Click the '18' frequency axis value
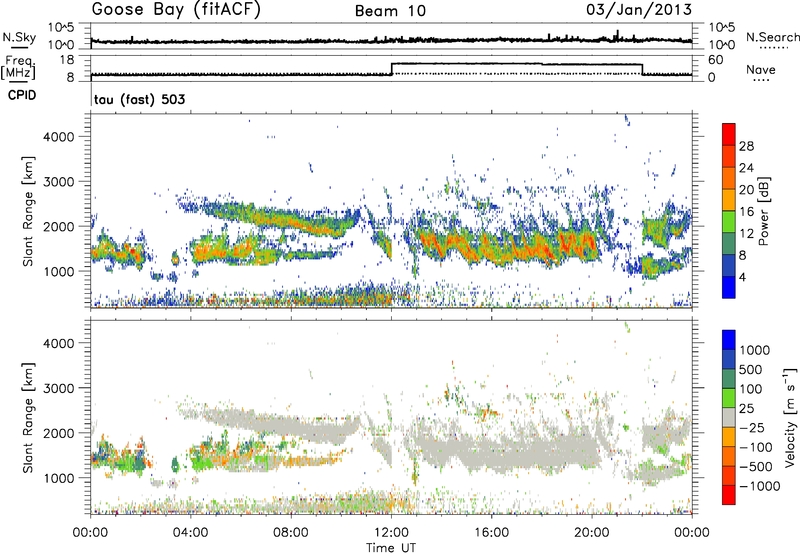This screenshot has height=554, width=800. 67,60
